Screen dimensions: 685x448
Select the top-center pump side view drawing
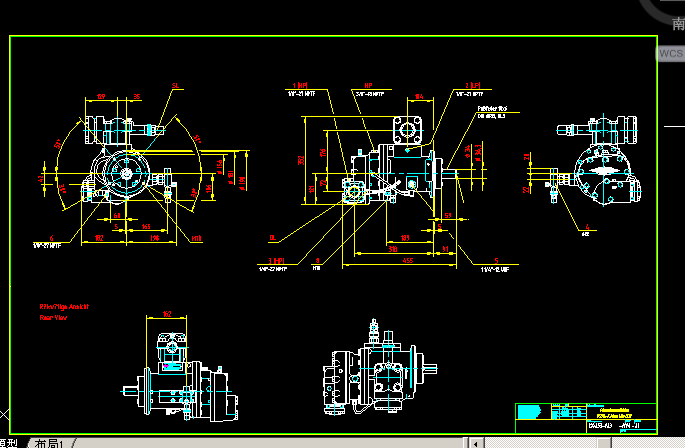point(385,175)
